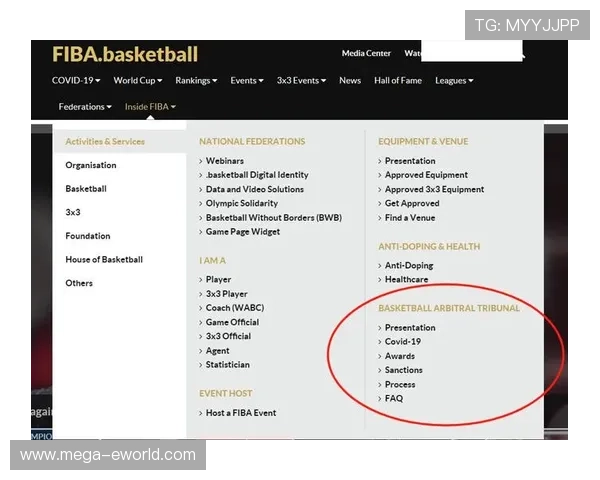Expand the Leagues dropdown menu

pos(454,80)
